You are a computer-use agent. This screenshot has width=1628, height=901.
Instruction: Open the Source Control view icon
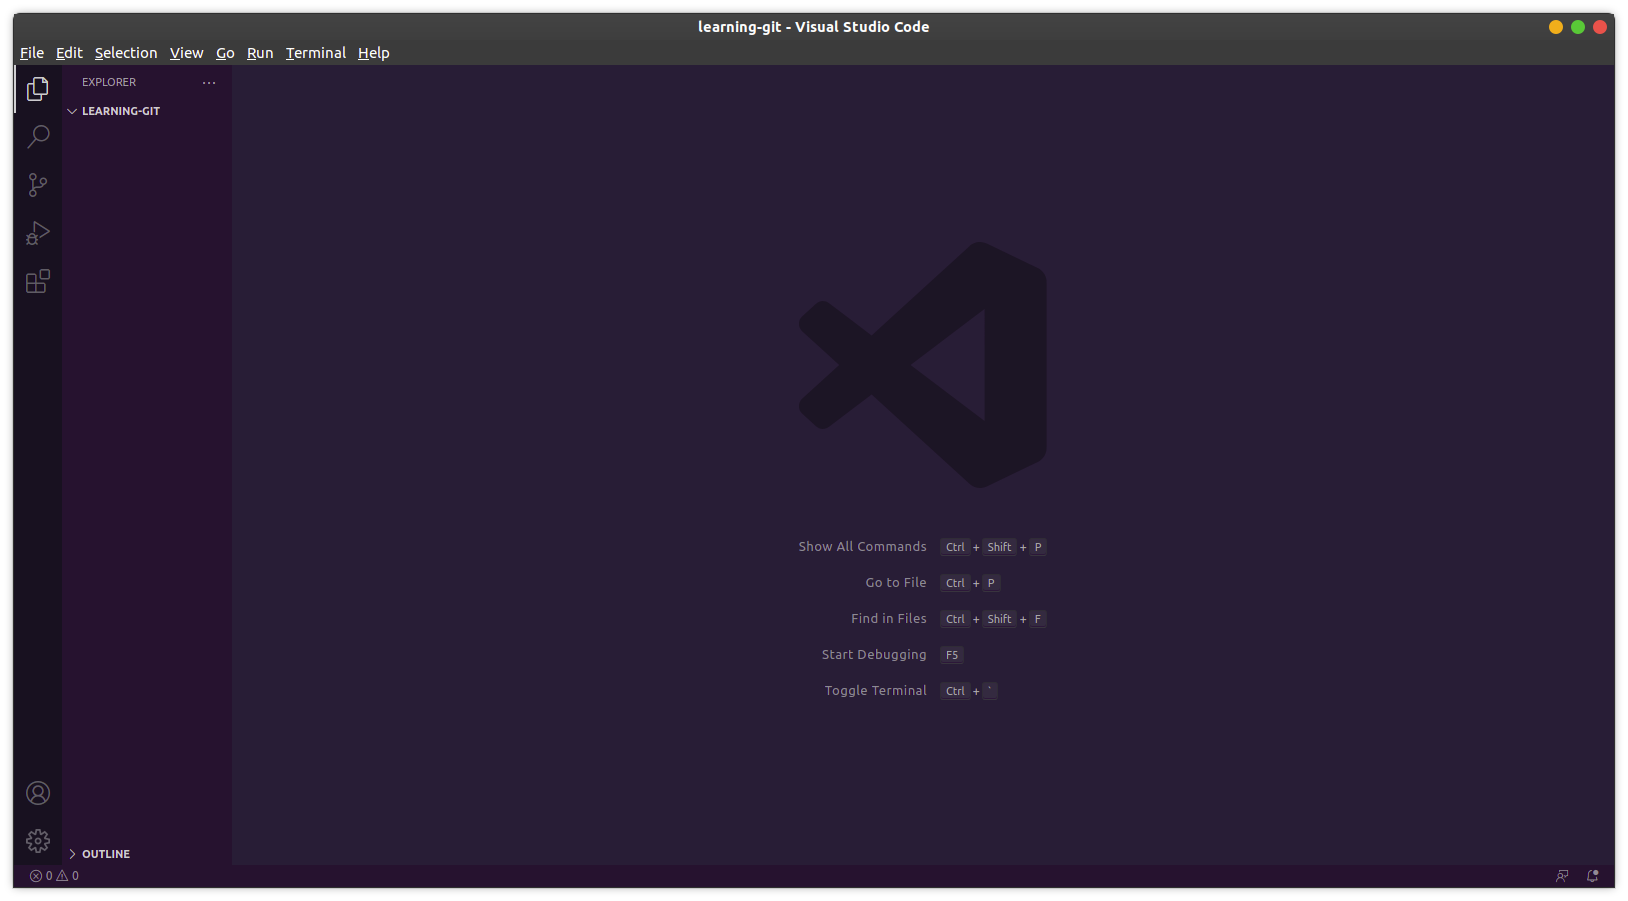click(x=38, y=184)
